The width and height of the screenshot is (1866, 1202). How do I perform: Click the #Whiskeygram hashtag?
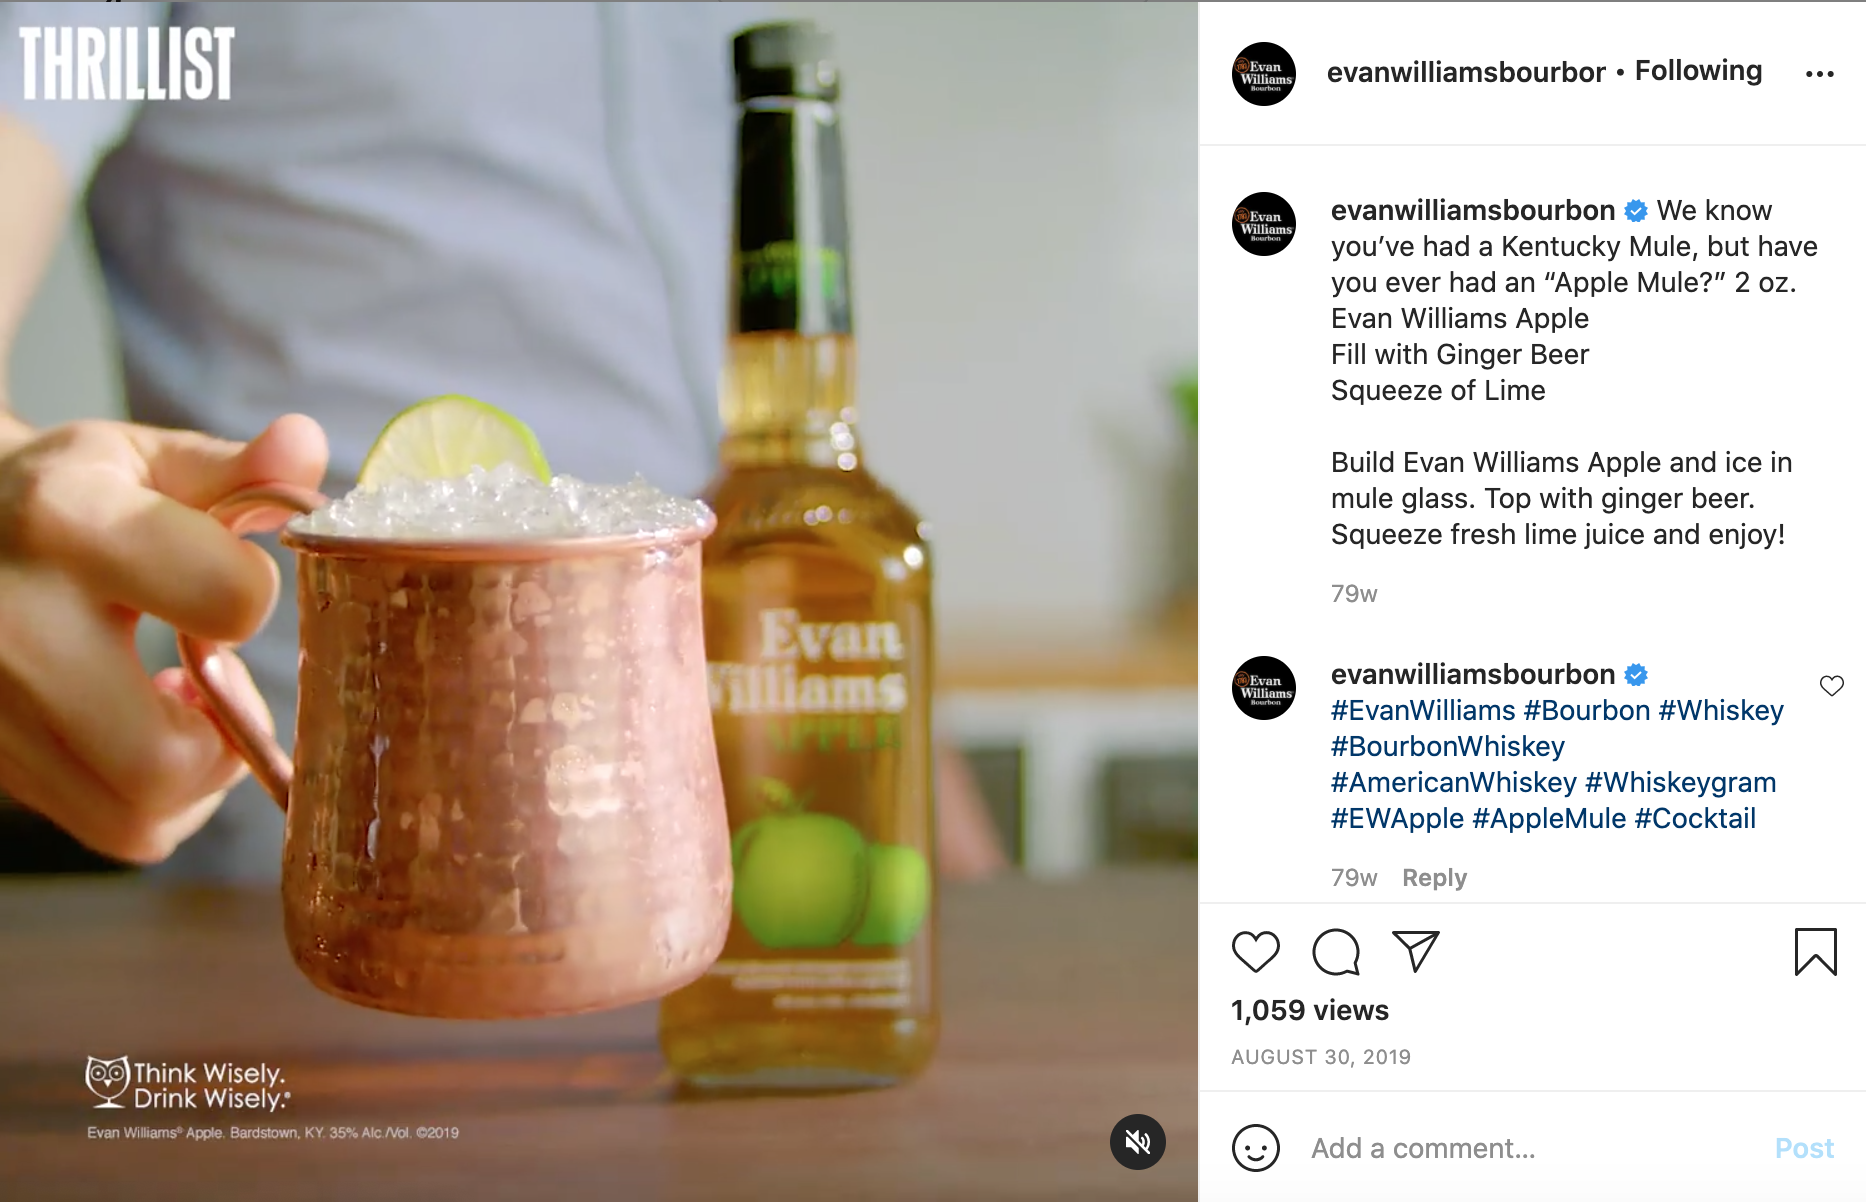coord(1680,782)
